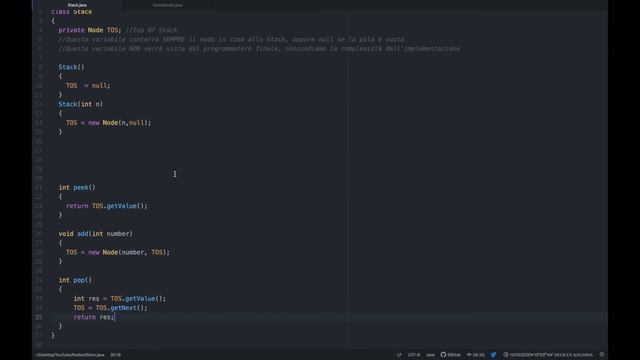Click the 'class Stack' declaration line
The height and width of the screenshot is (360, 640).
(72, 12)
